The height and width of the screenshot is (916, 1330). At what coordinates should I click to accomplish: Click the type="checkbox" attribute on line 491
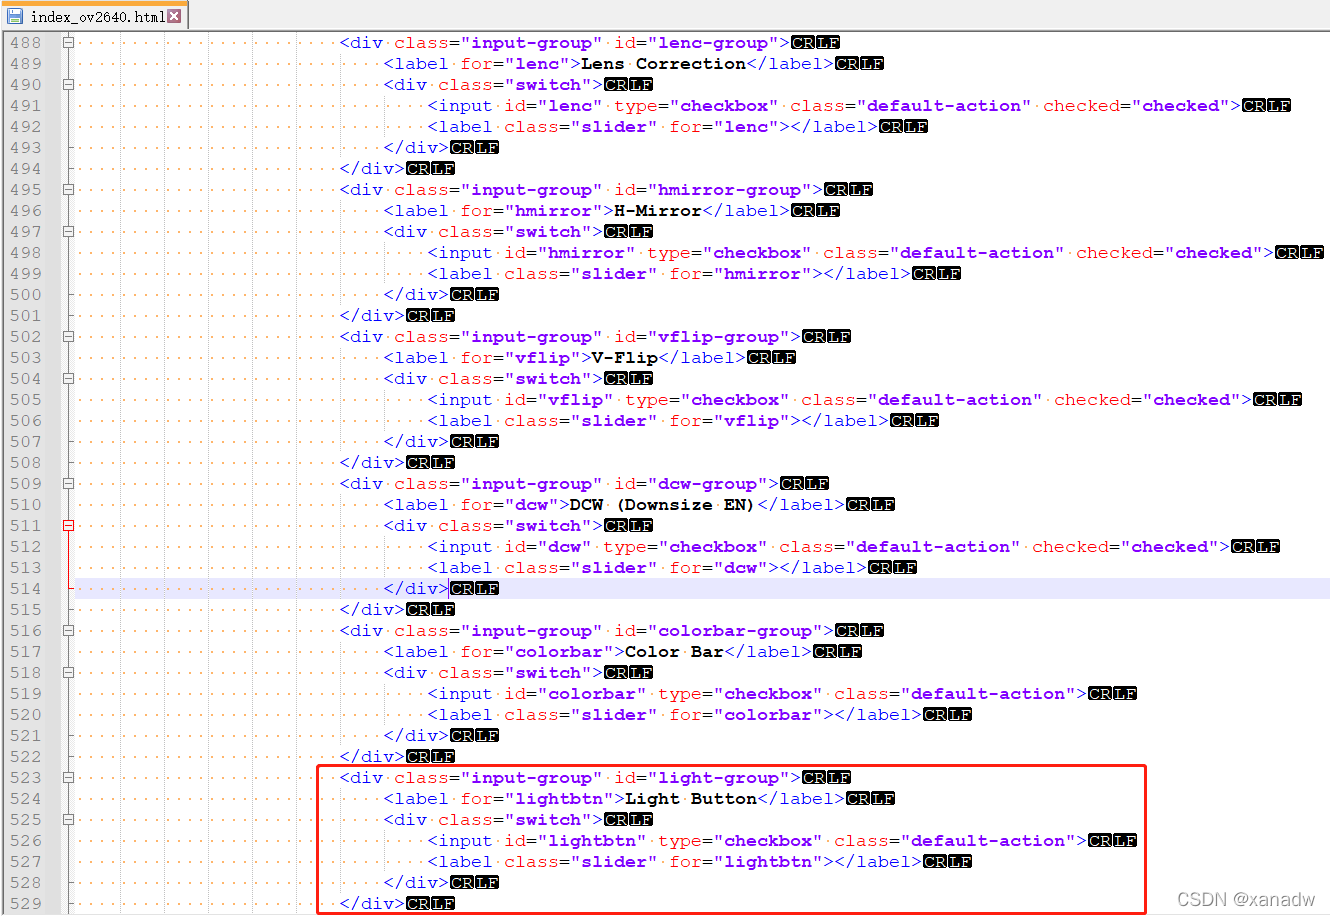click(x=696, y=106)
